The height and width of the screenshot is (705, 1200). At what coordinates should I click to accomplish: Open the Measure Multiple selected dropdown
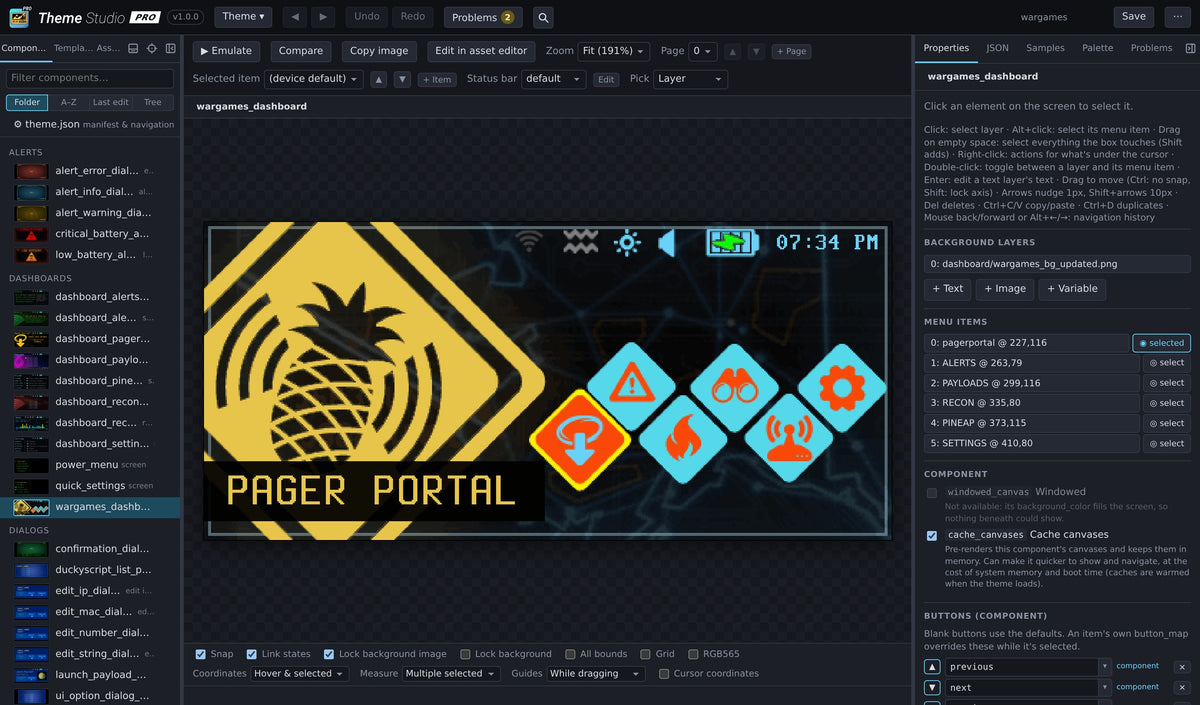click(450, 674)
